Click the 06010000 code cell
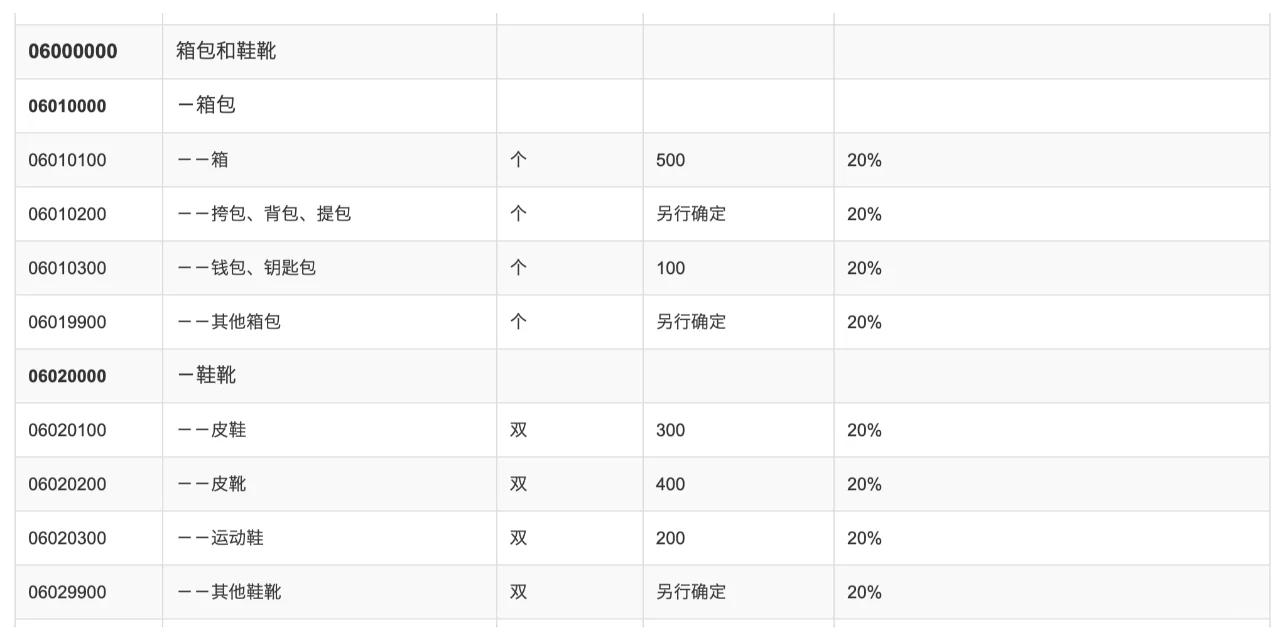This screenshot has width=1280, height=640. (x=67, y=106)
